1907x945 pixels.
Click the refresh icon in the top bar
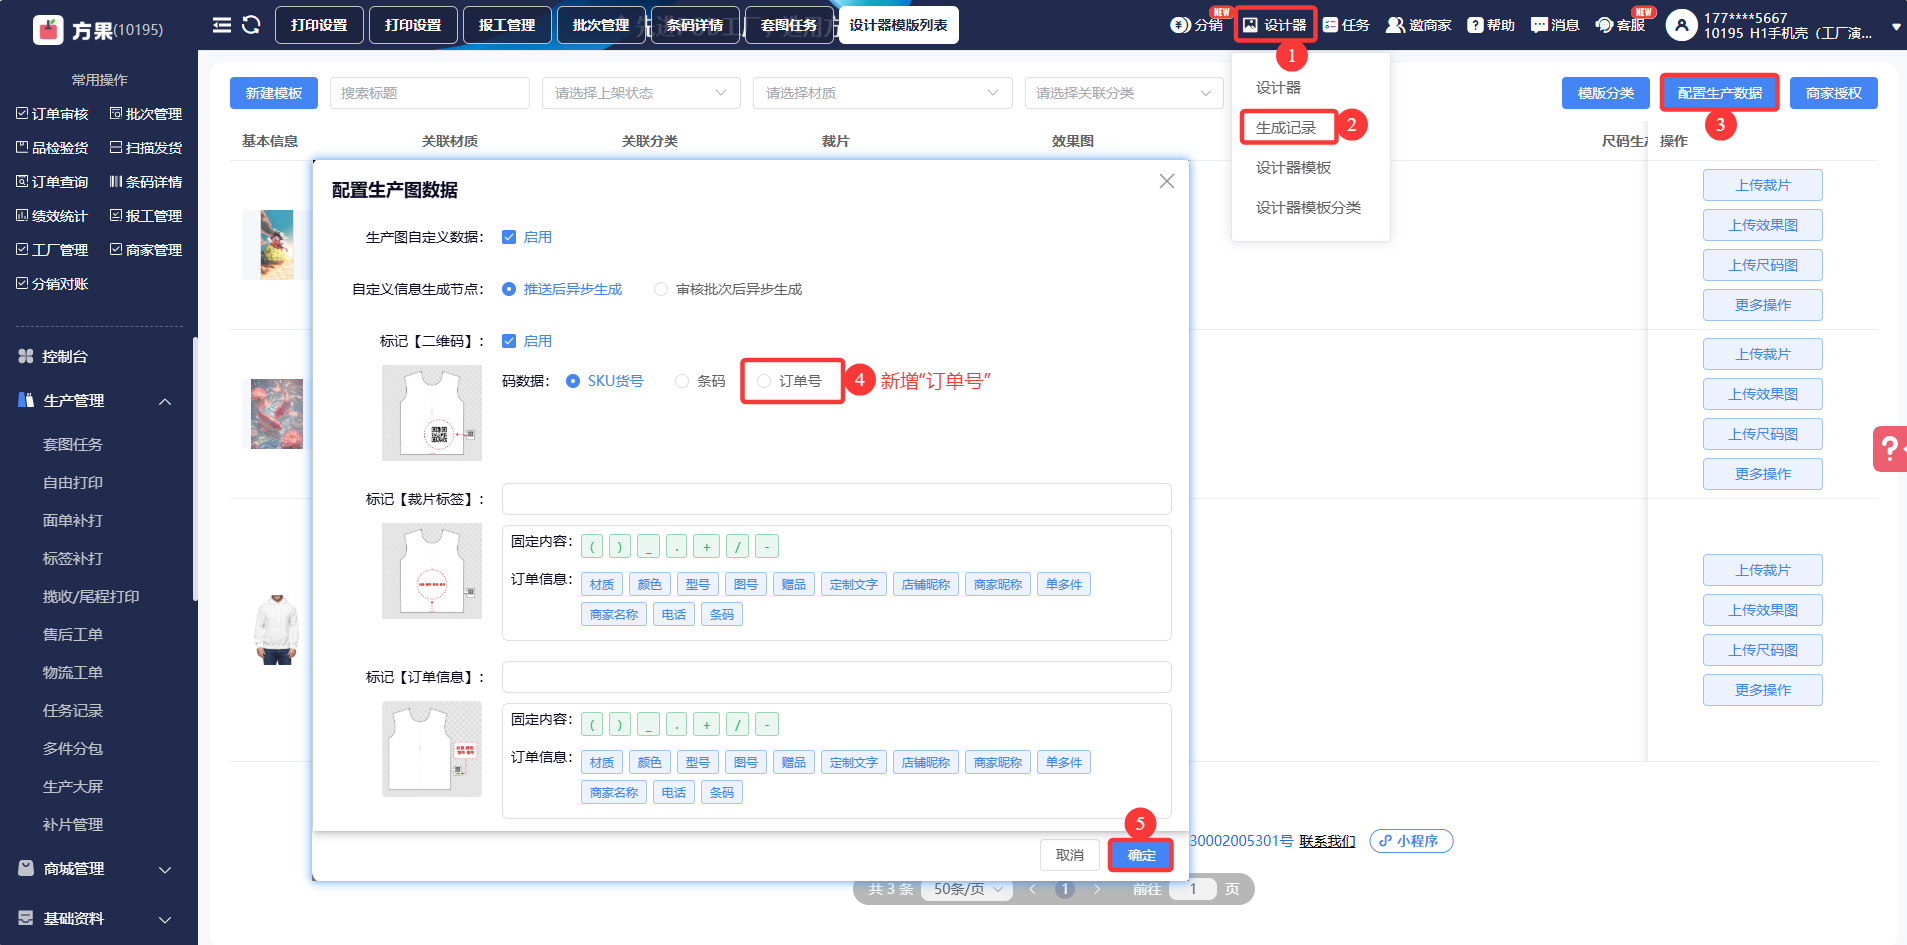pos(251,25)
